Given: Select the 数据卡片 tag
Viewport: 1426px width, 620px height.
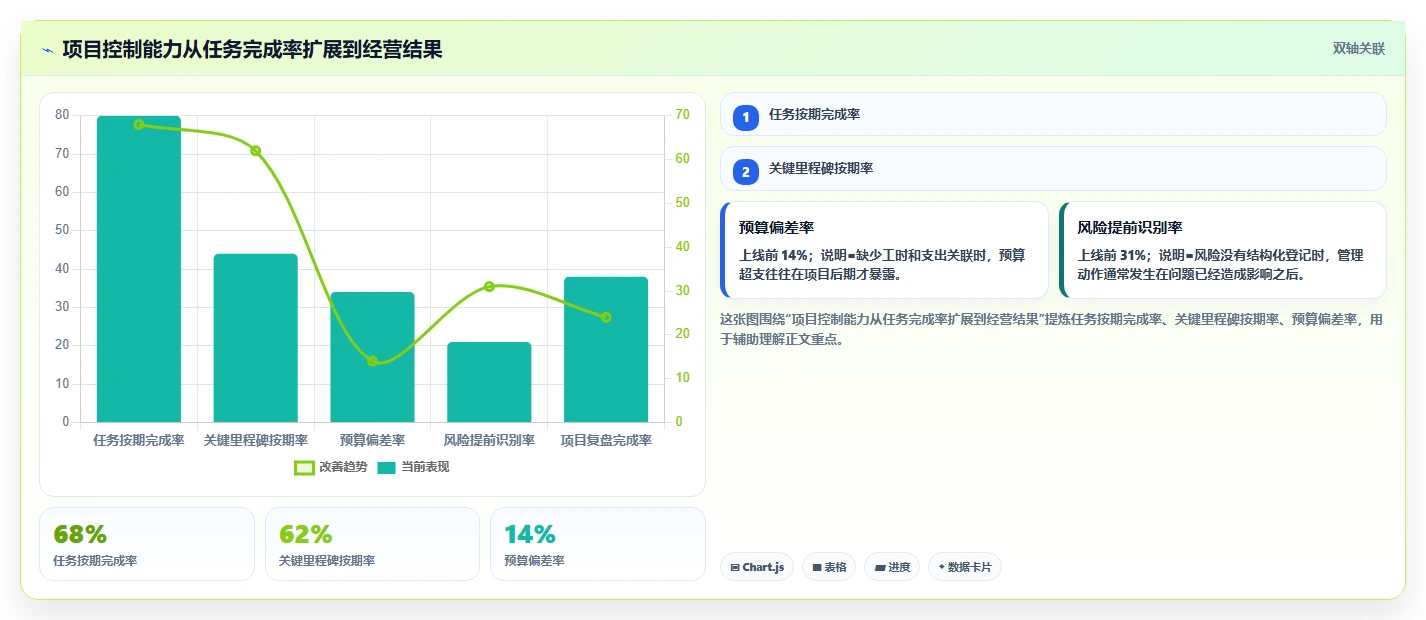Looking at the screenshot, I should point(965,567).
